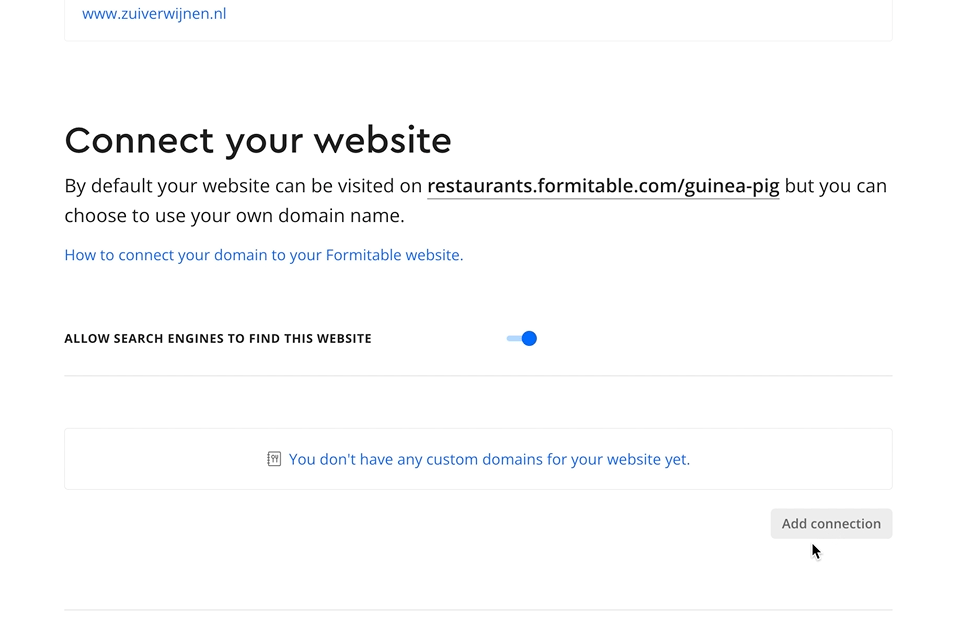Click the blue knob of search engines toggle

[530, 339]
